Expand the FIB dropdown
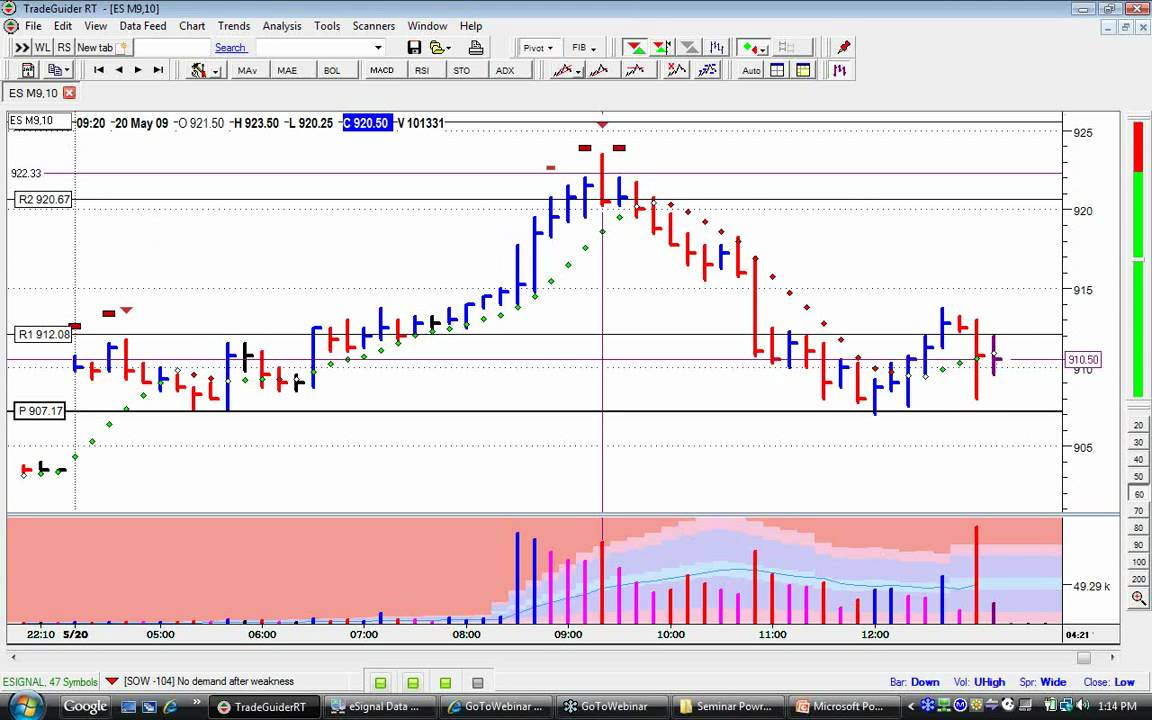Screen dimensions: 1152x720 pyautogui.click(x=584, y=48)
